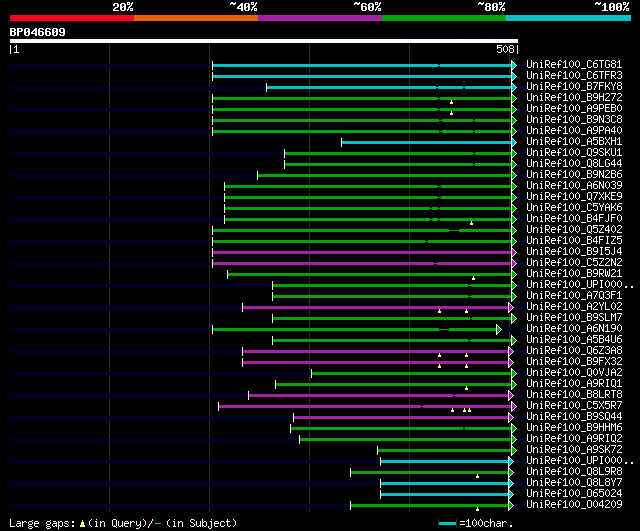Click the 508 query end position label

505,49
